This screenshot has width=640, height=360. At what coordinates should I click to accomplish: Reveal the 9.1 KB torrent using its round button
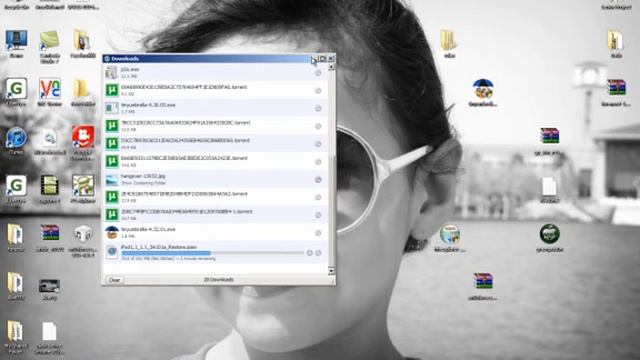pos(318,91)
